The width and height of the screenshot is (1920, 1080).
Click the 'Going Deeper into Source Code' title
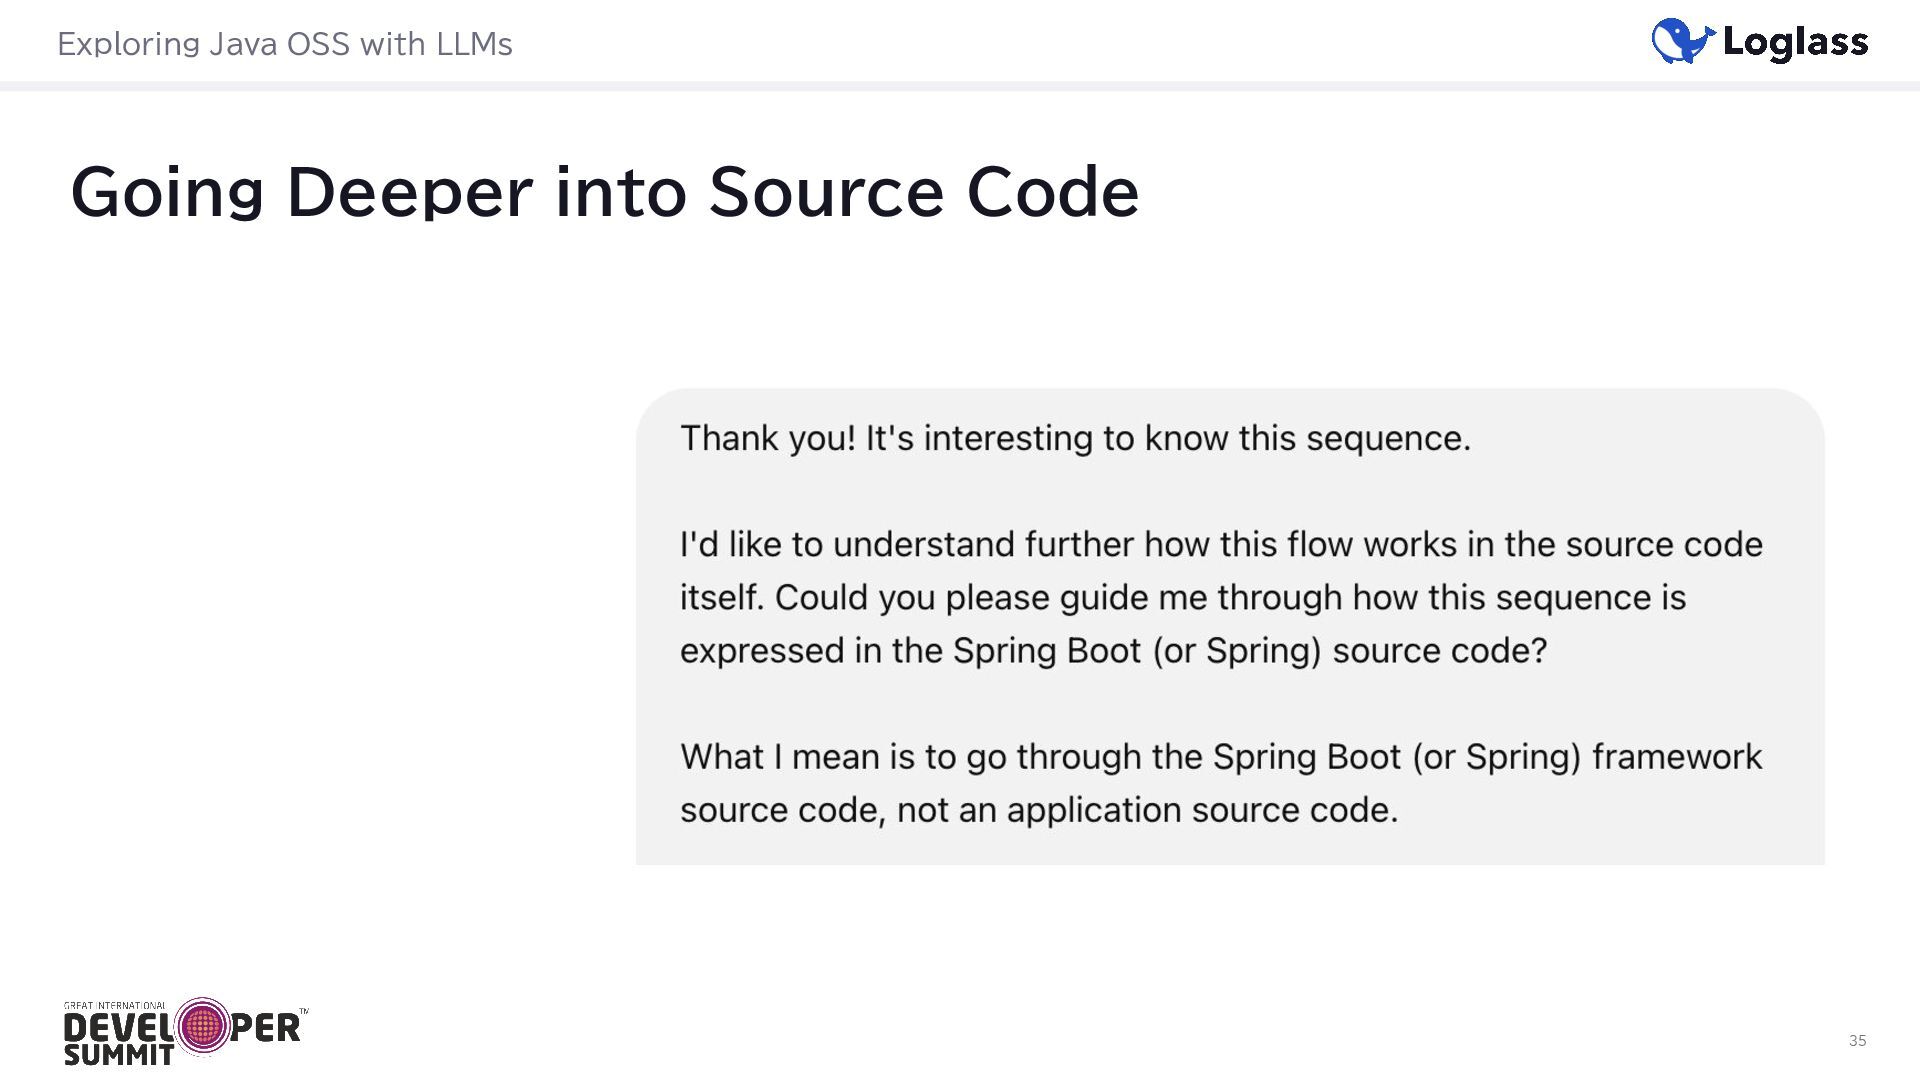[604, 191]
